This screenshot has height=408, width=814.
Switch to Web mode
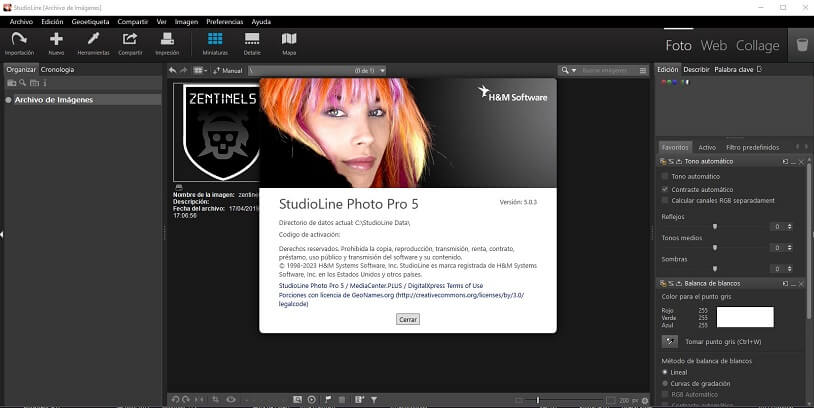coord(714,46)
